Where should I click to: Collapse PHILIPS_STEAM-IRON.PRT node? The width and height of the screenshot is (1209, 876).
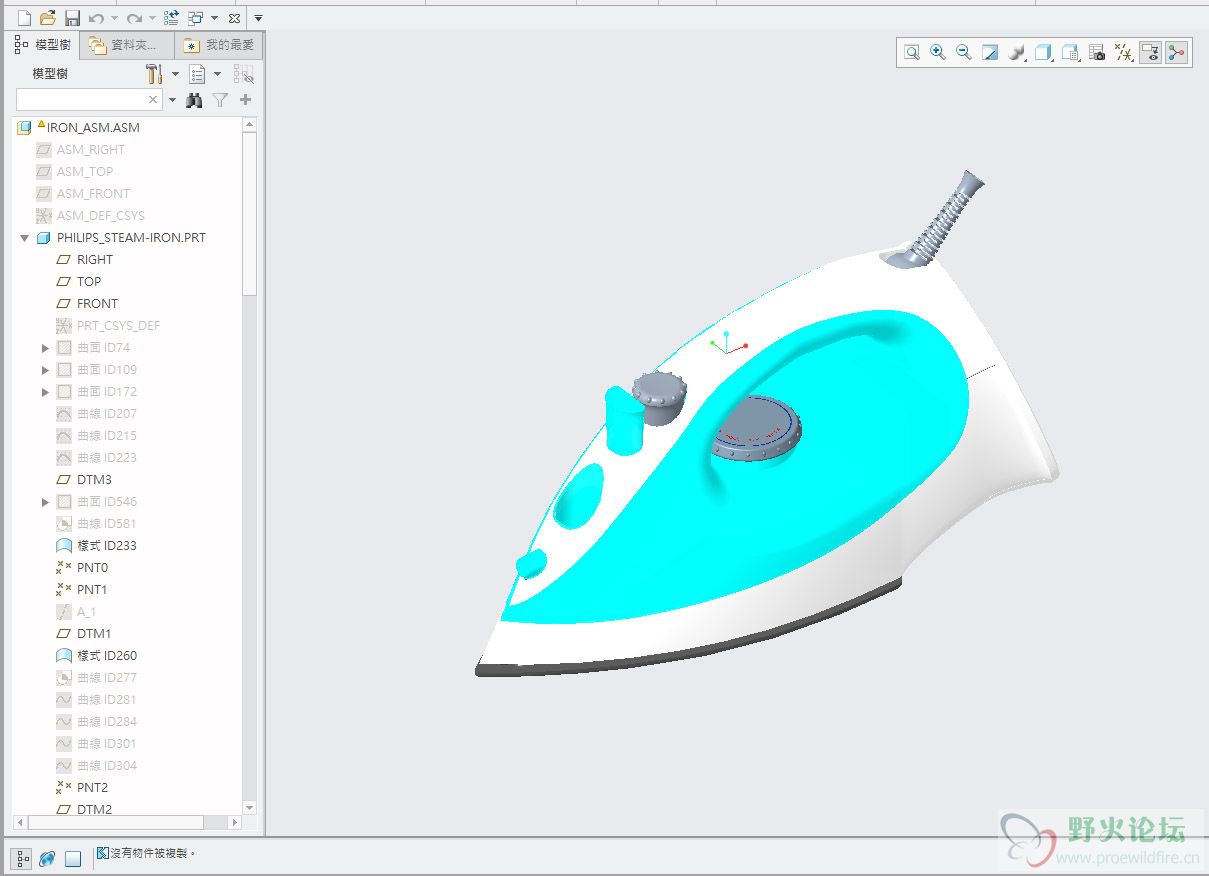(x=25, y=238)
